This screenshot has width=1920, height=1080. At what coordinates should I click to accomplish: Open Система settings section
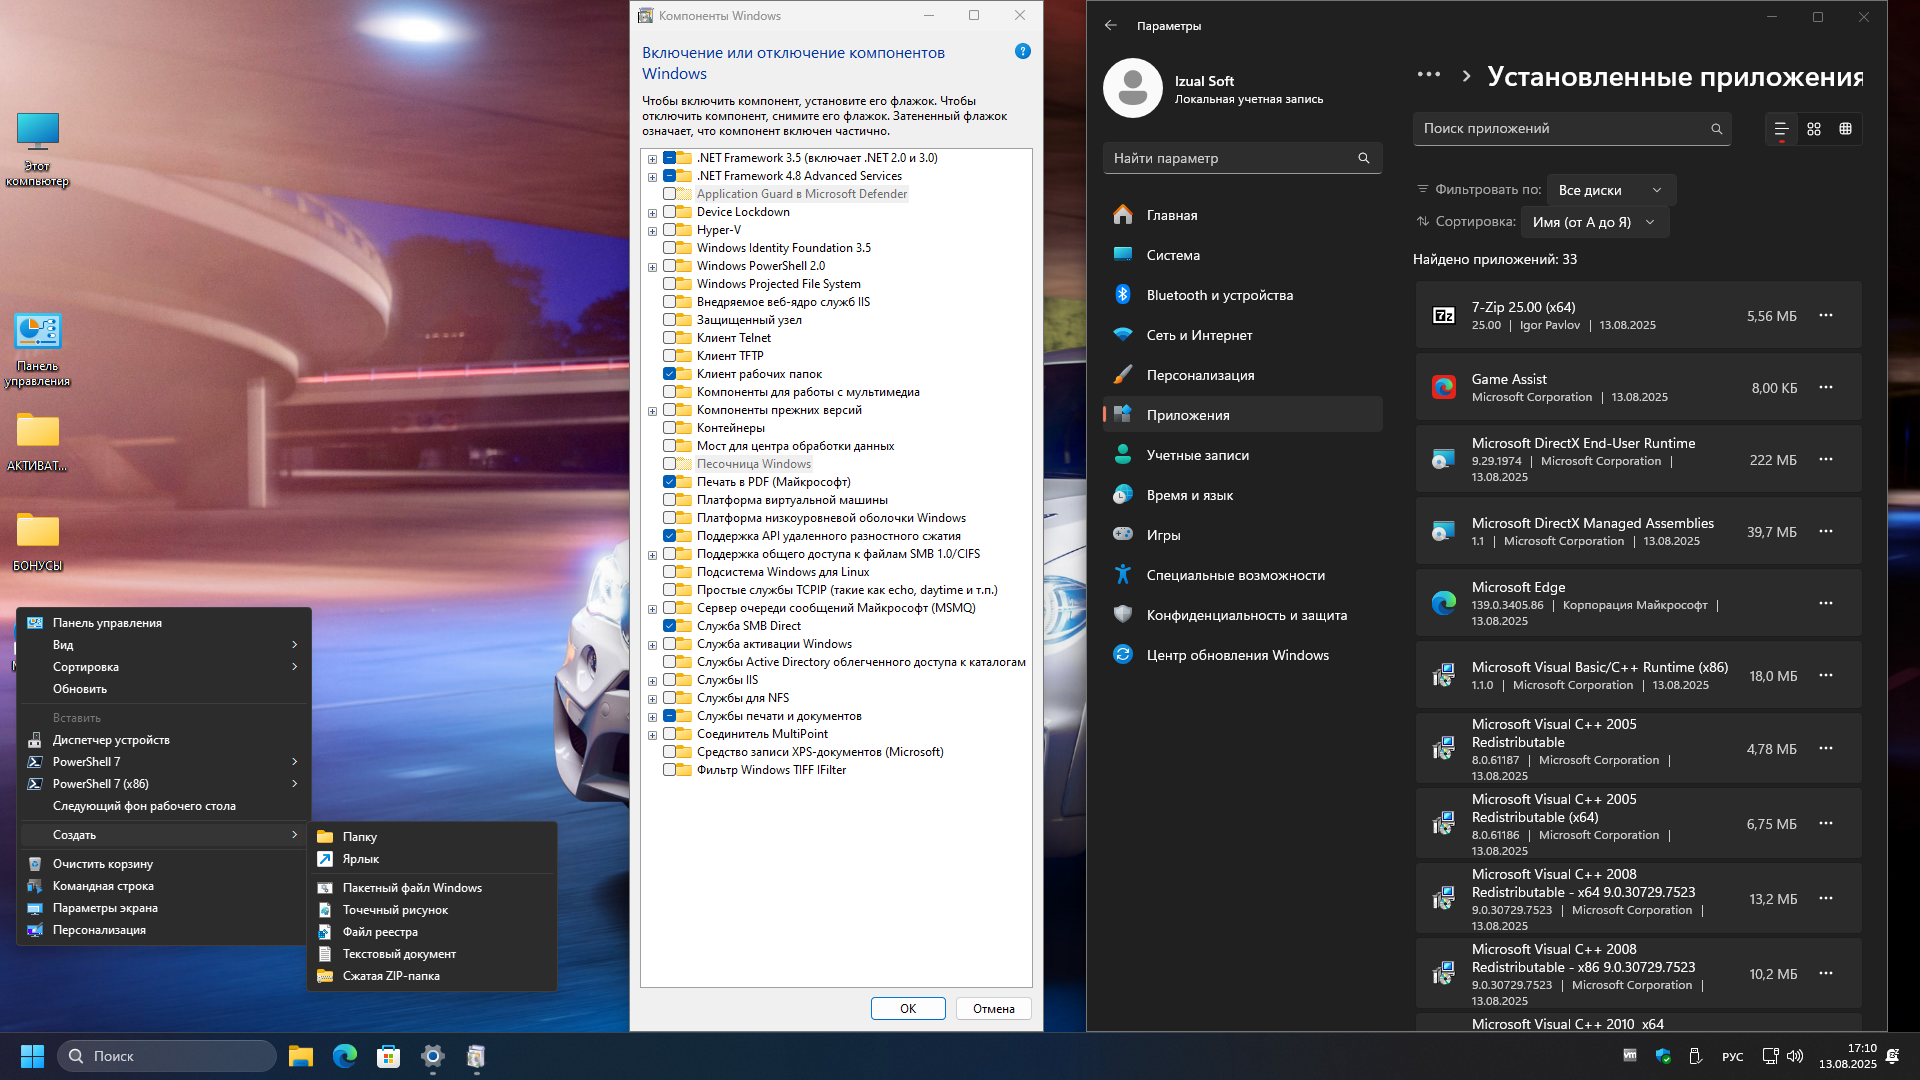[1242, 255]
